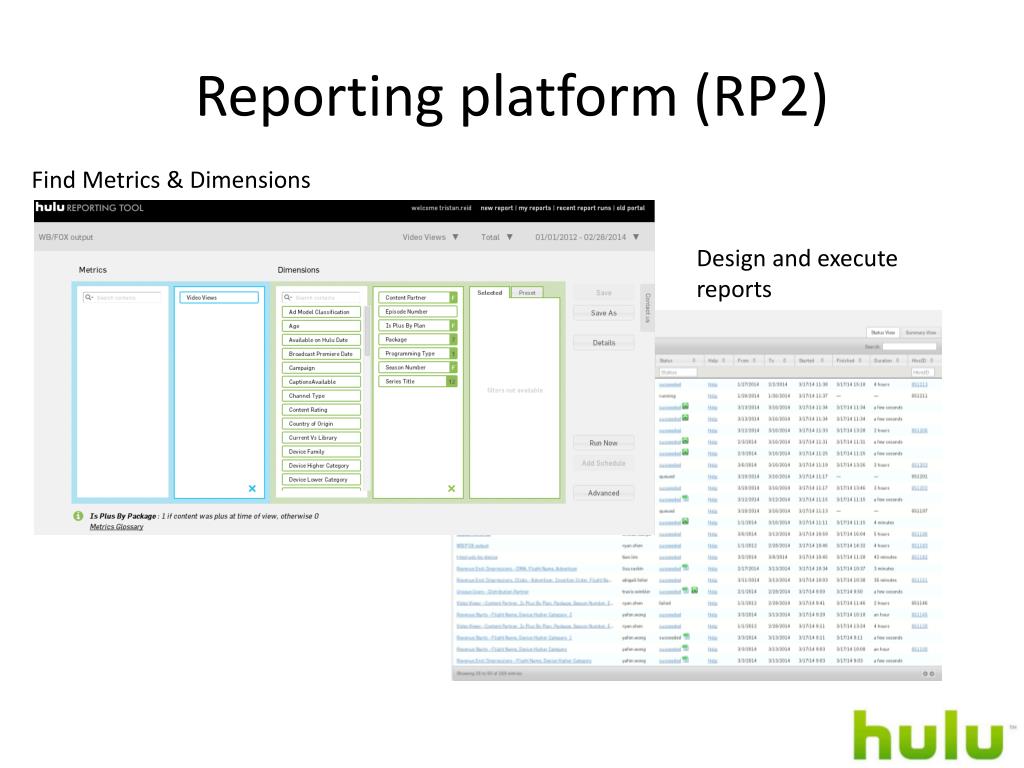Open the Metrics Glossary link
The height and width of the screenshot is (768, 1024).
click(x=116, y=527)
